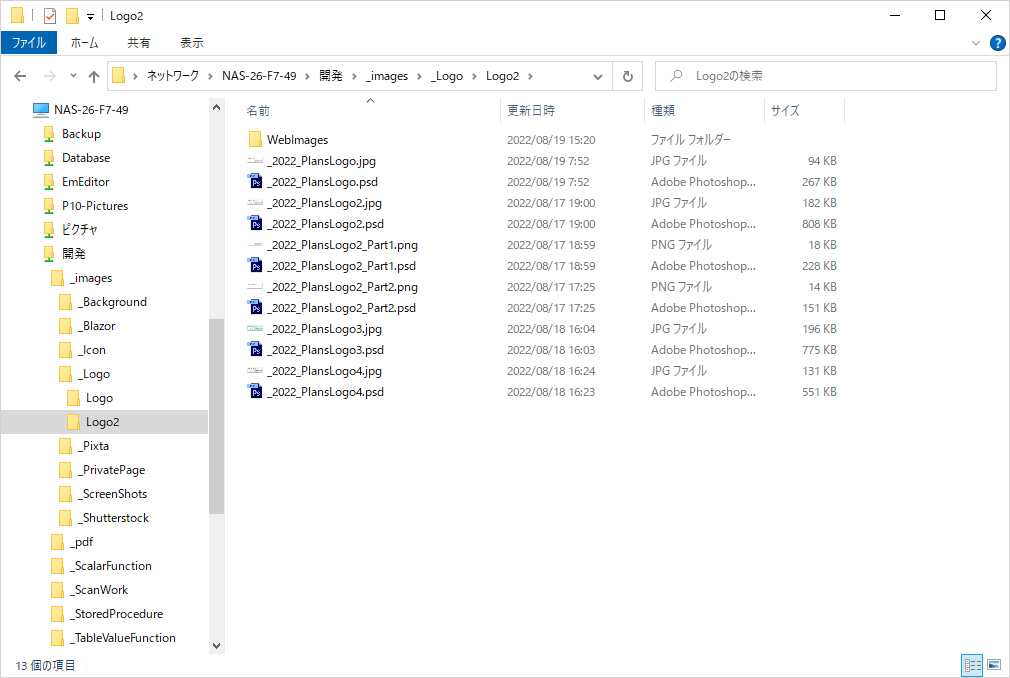Screen dimensions: 1010x678
Task: Open the Quick Access Toolbar customize dropdown
Action: (x=91, y=16)
